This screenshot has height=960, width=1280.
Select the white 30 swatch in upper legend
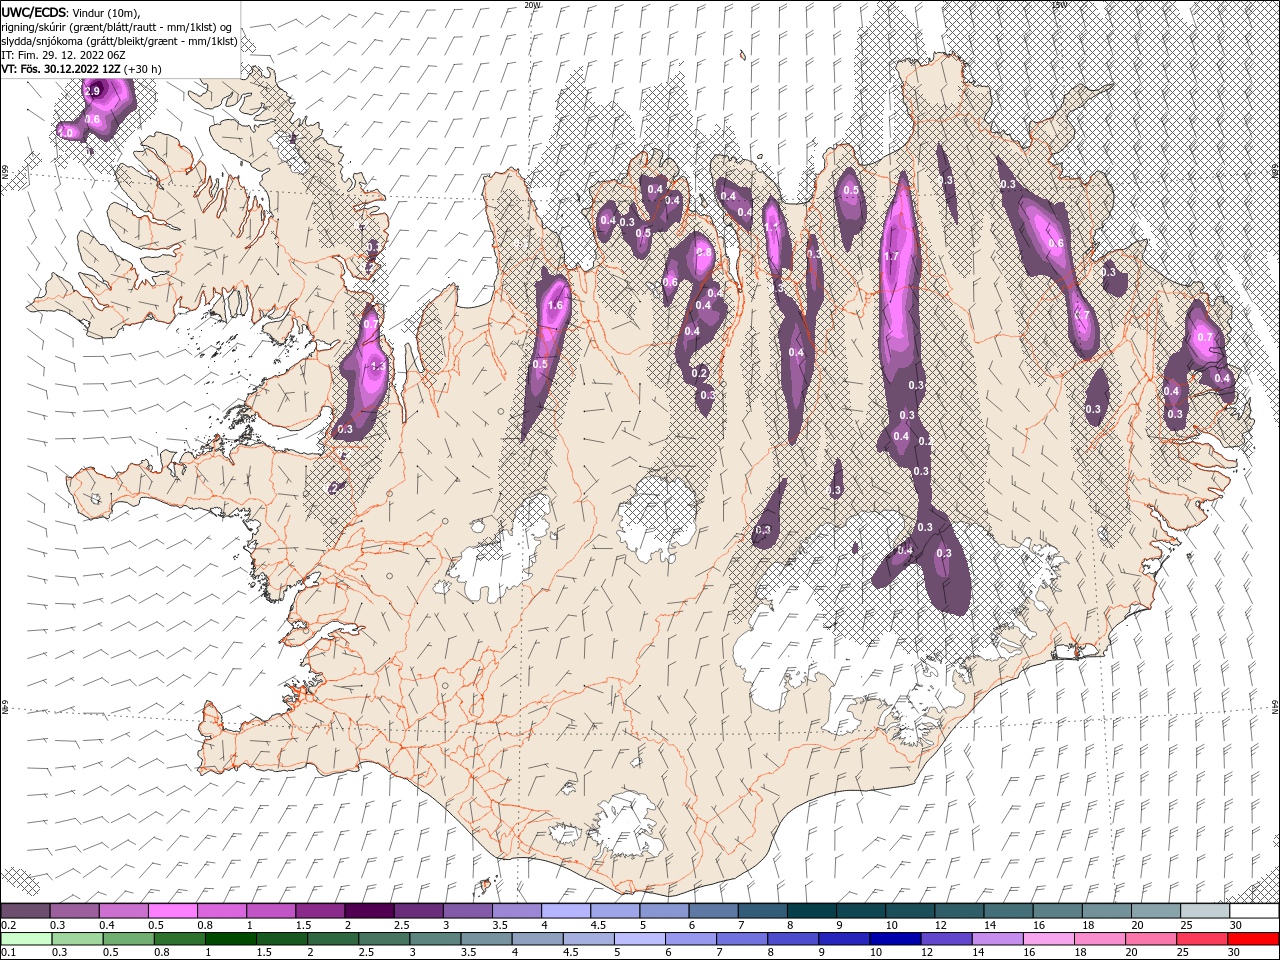(x=1254, y=911)
